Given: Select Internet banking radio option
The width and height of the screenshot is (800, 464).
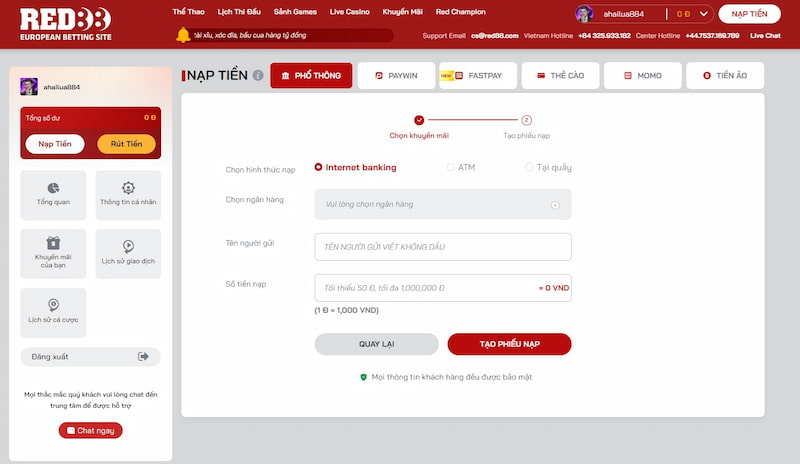Looking at the screenshot, I should (319, 167).
